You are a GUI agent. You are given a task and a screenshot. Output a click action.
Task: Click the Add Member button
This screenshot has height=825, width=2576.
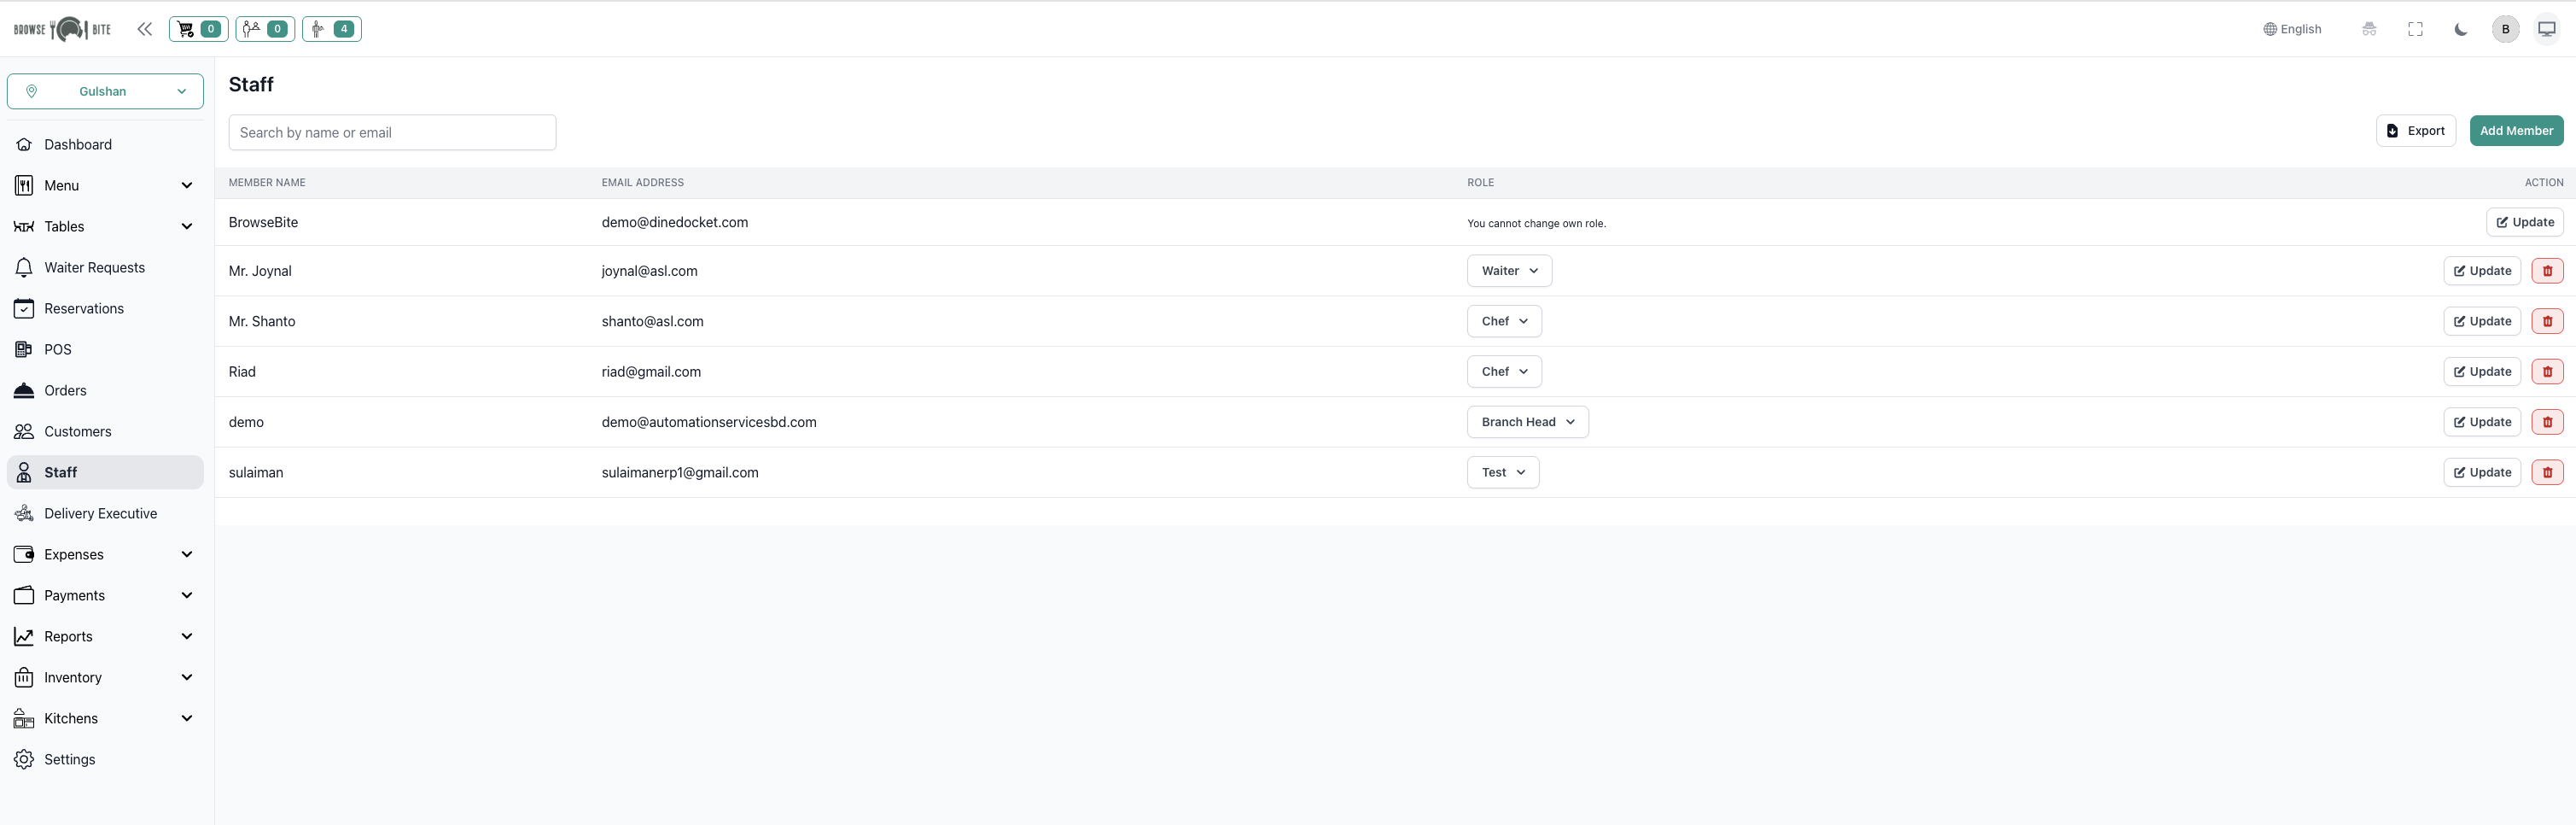[x=2516, y=131]
